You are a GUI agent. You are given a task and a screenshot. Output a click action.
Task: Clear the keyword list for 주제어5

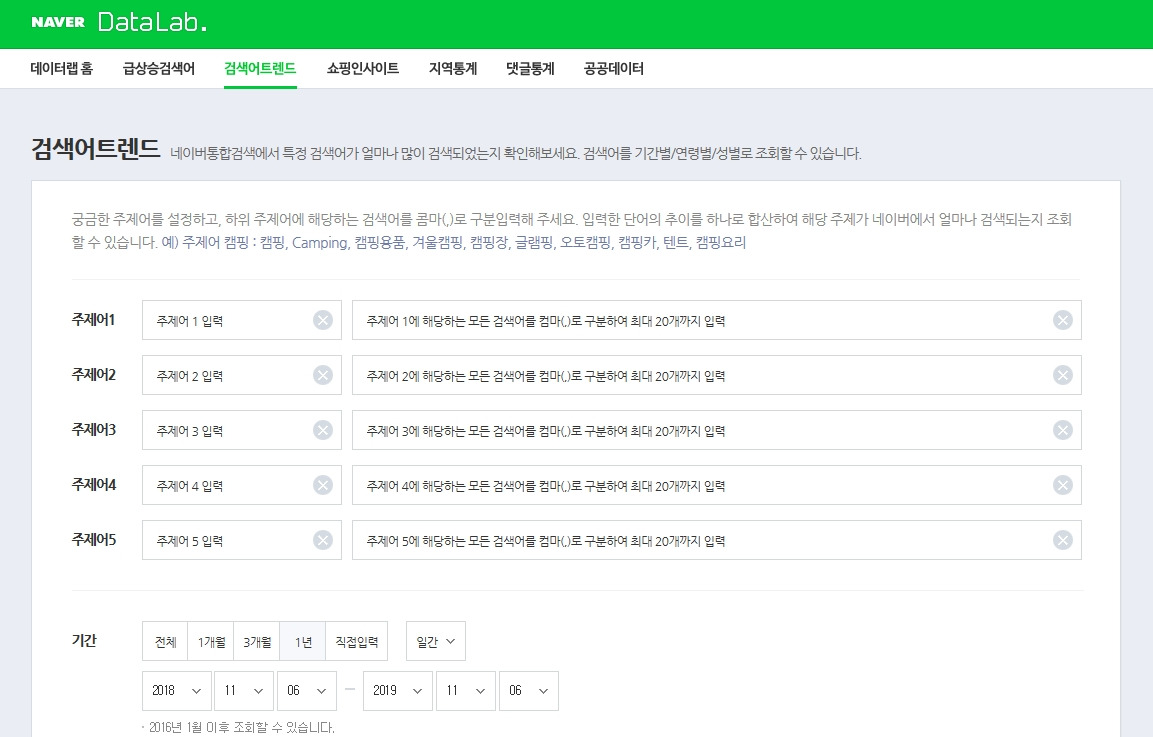click(x=1063, y=539)
